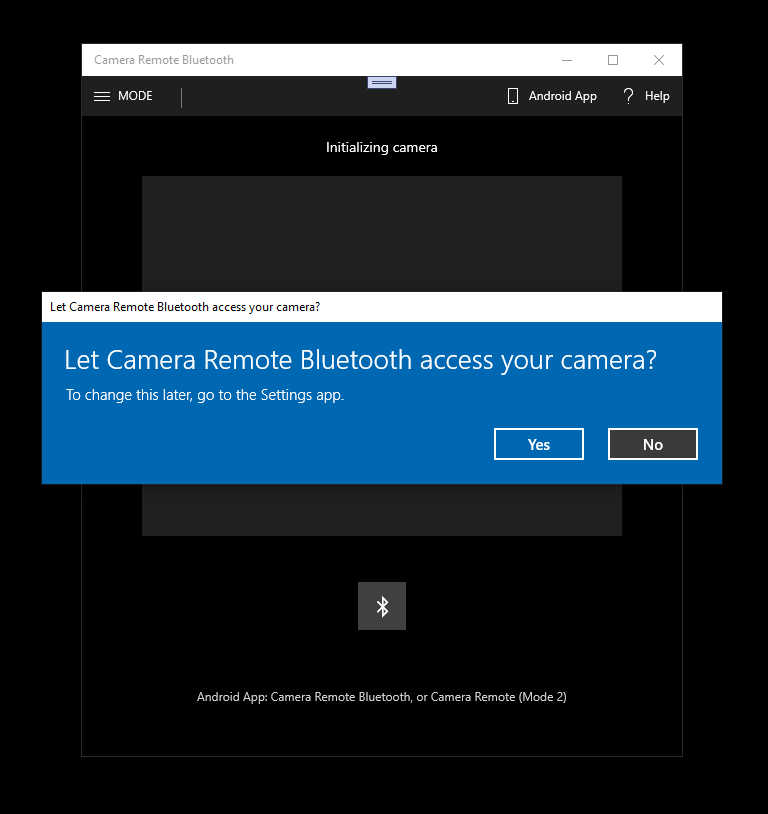Open the Android App link
Image resolution: width=768 pixels, height=814 pixels.
(551, 96)
